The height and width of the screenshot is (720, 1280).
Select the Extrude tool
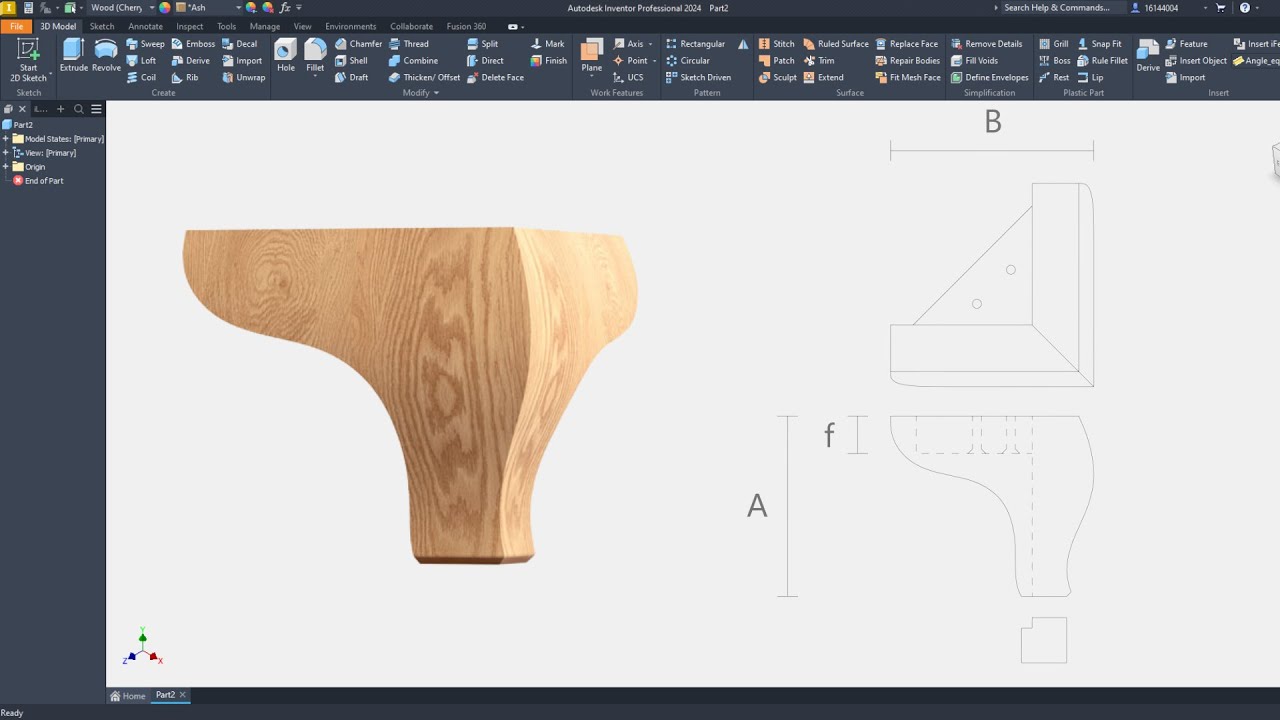[x=73, y=56]
